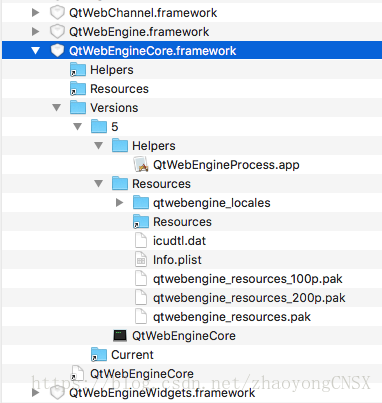Click the QtWebEngineProcess.app application icon

(x=141, y=165)
